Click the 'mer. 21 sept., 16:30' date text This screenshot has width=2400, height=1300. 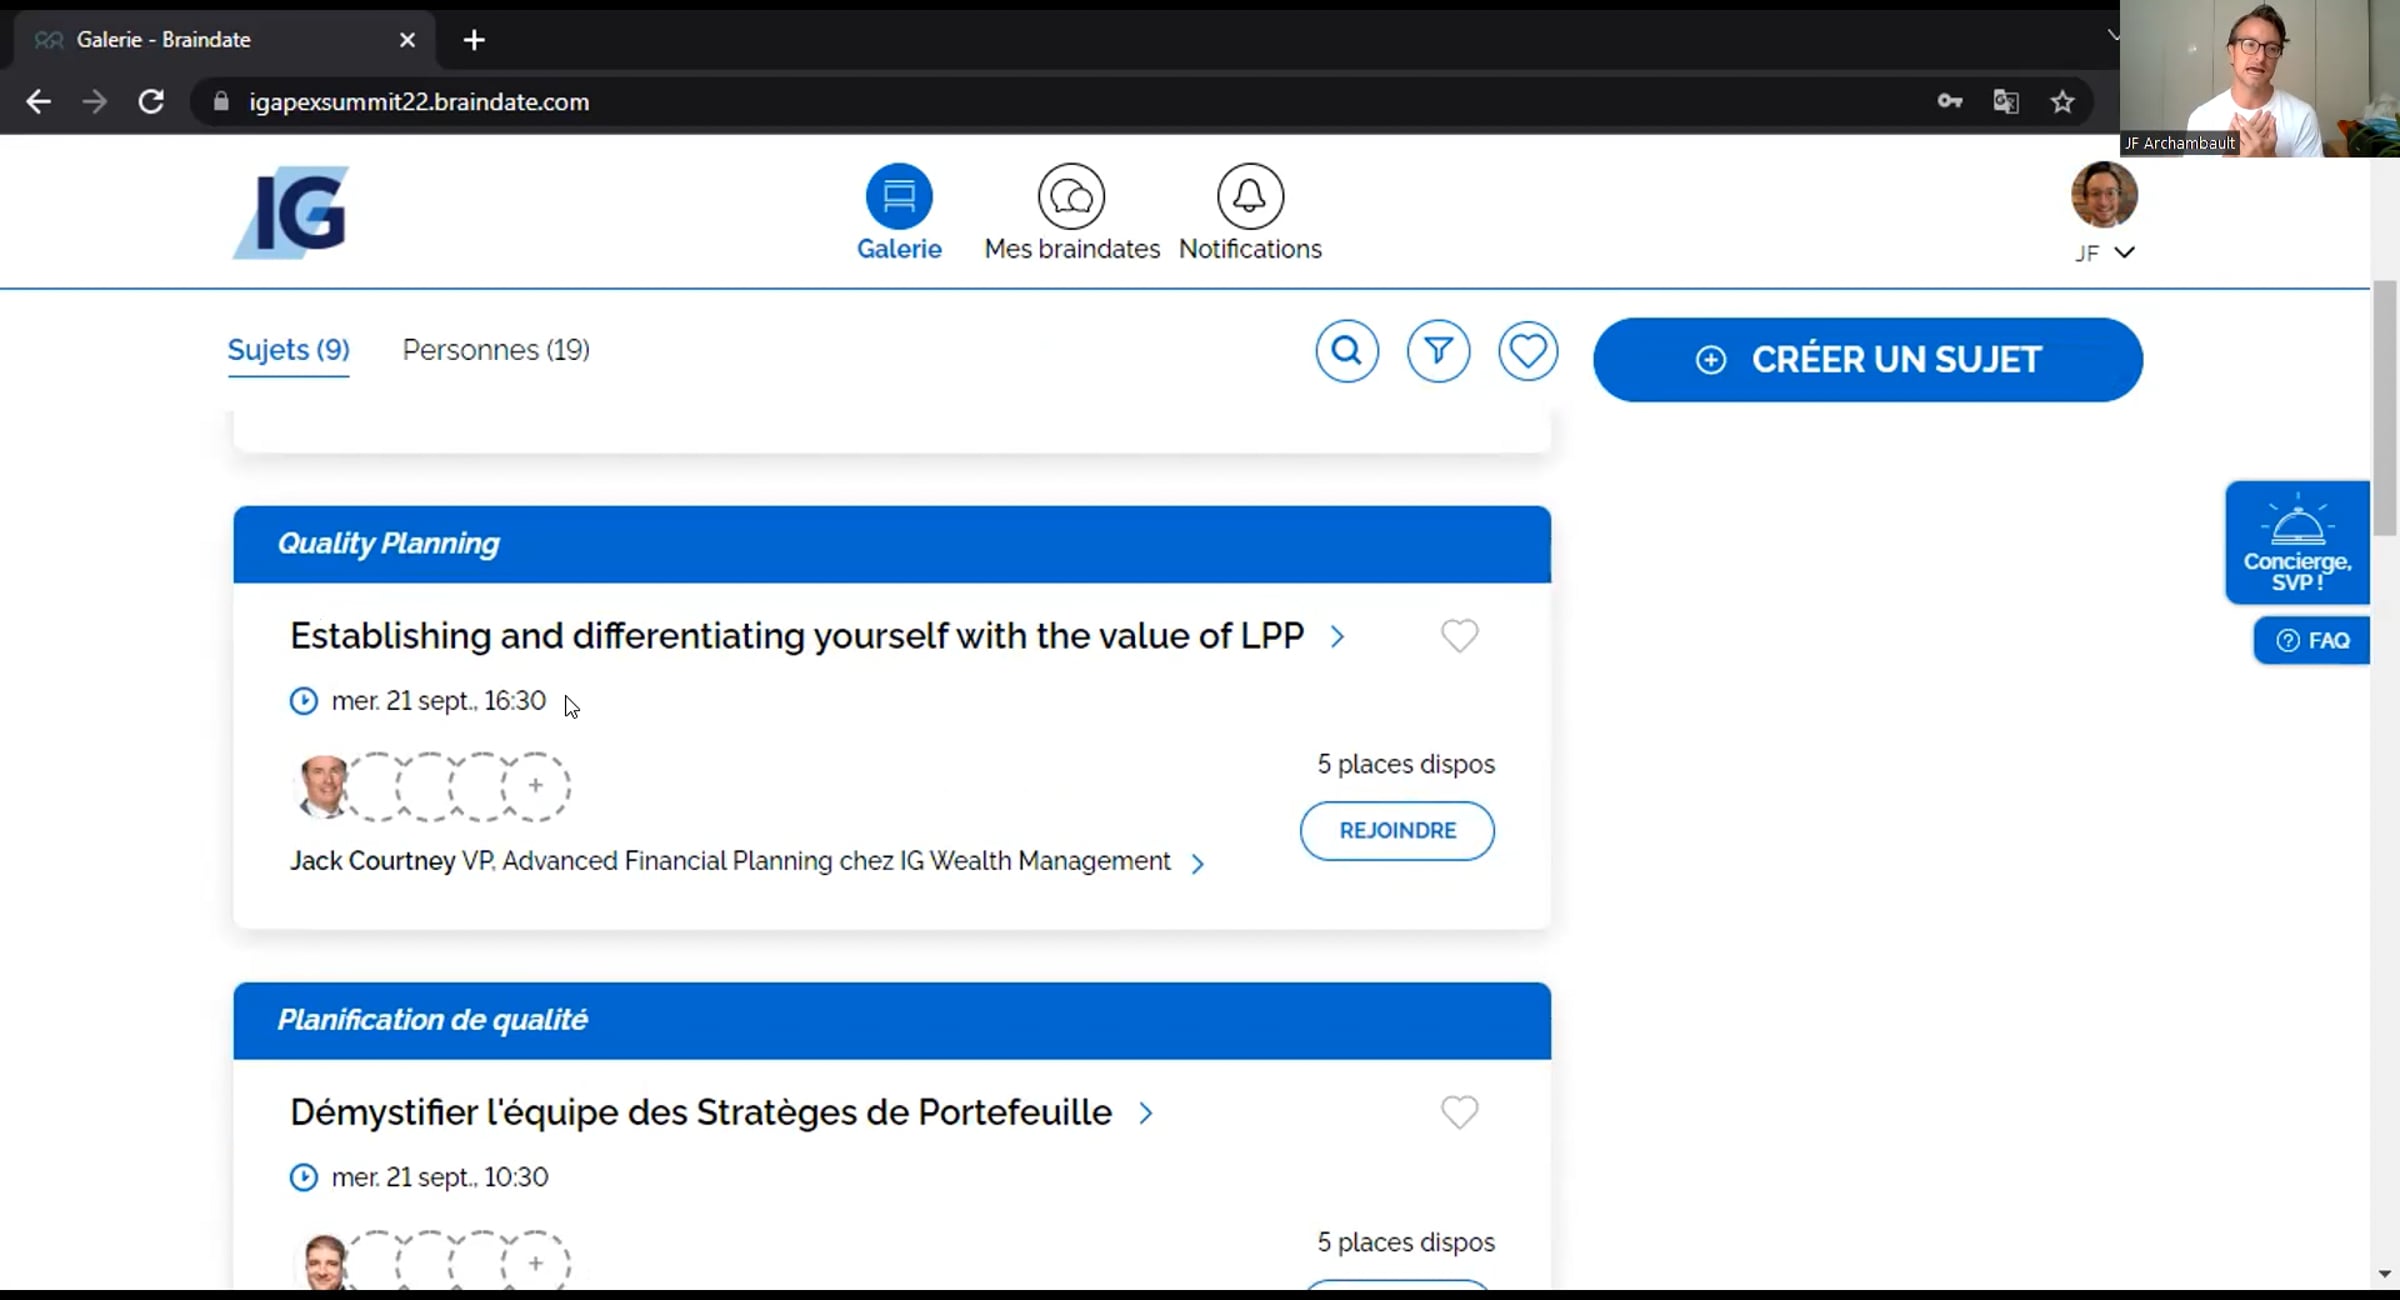(x=439, y=701)
